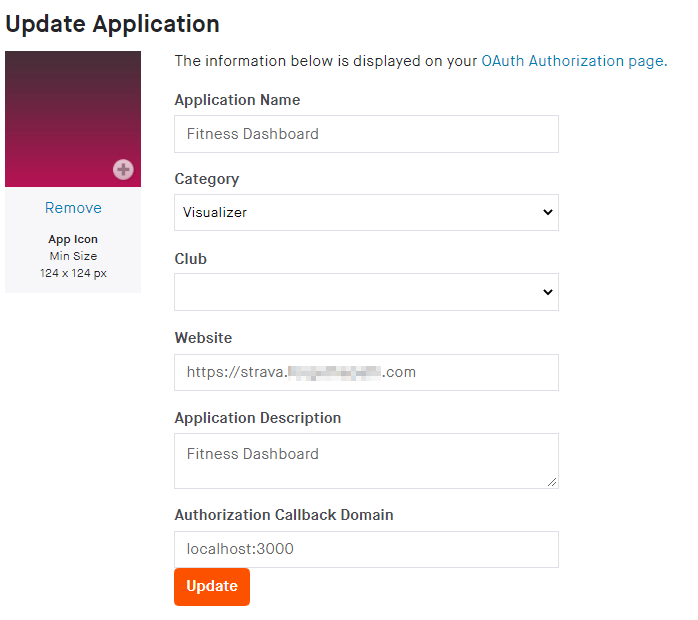This screenshot has width=698, height=620.
Task: Click the Application Description text area
Action: click(x=366, y=461)
